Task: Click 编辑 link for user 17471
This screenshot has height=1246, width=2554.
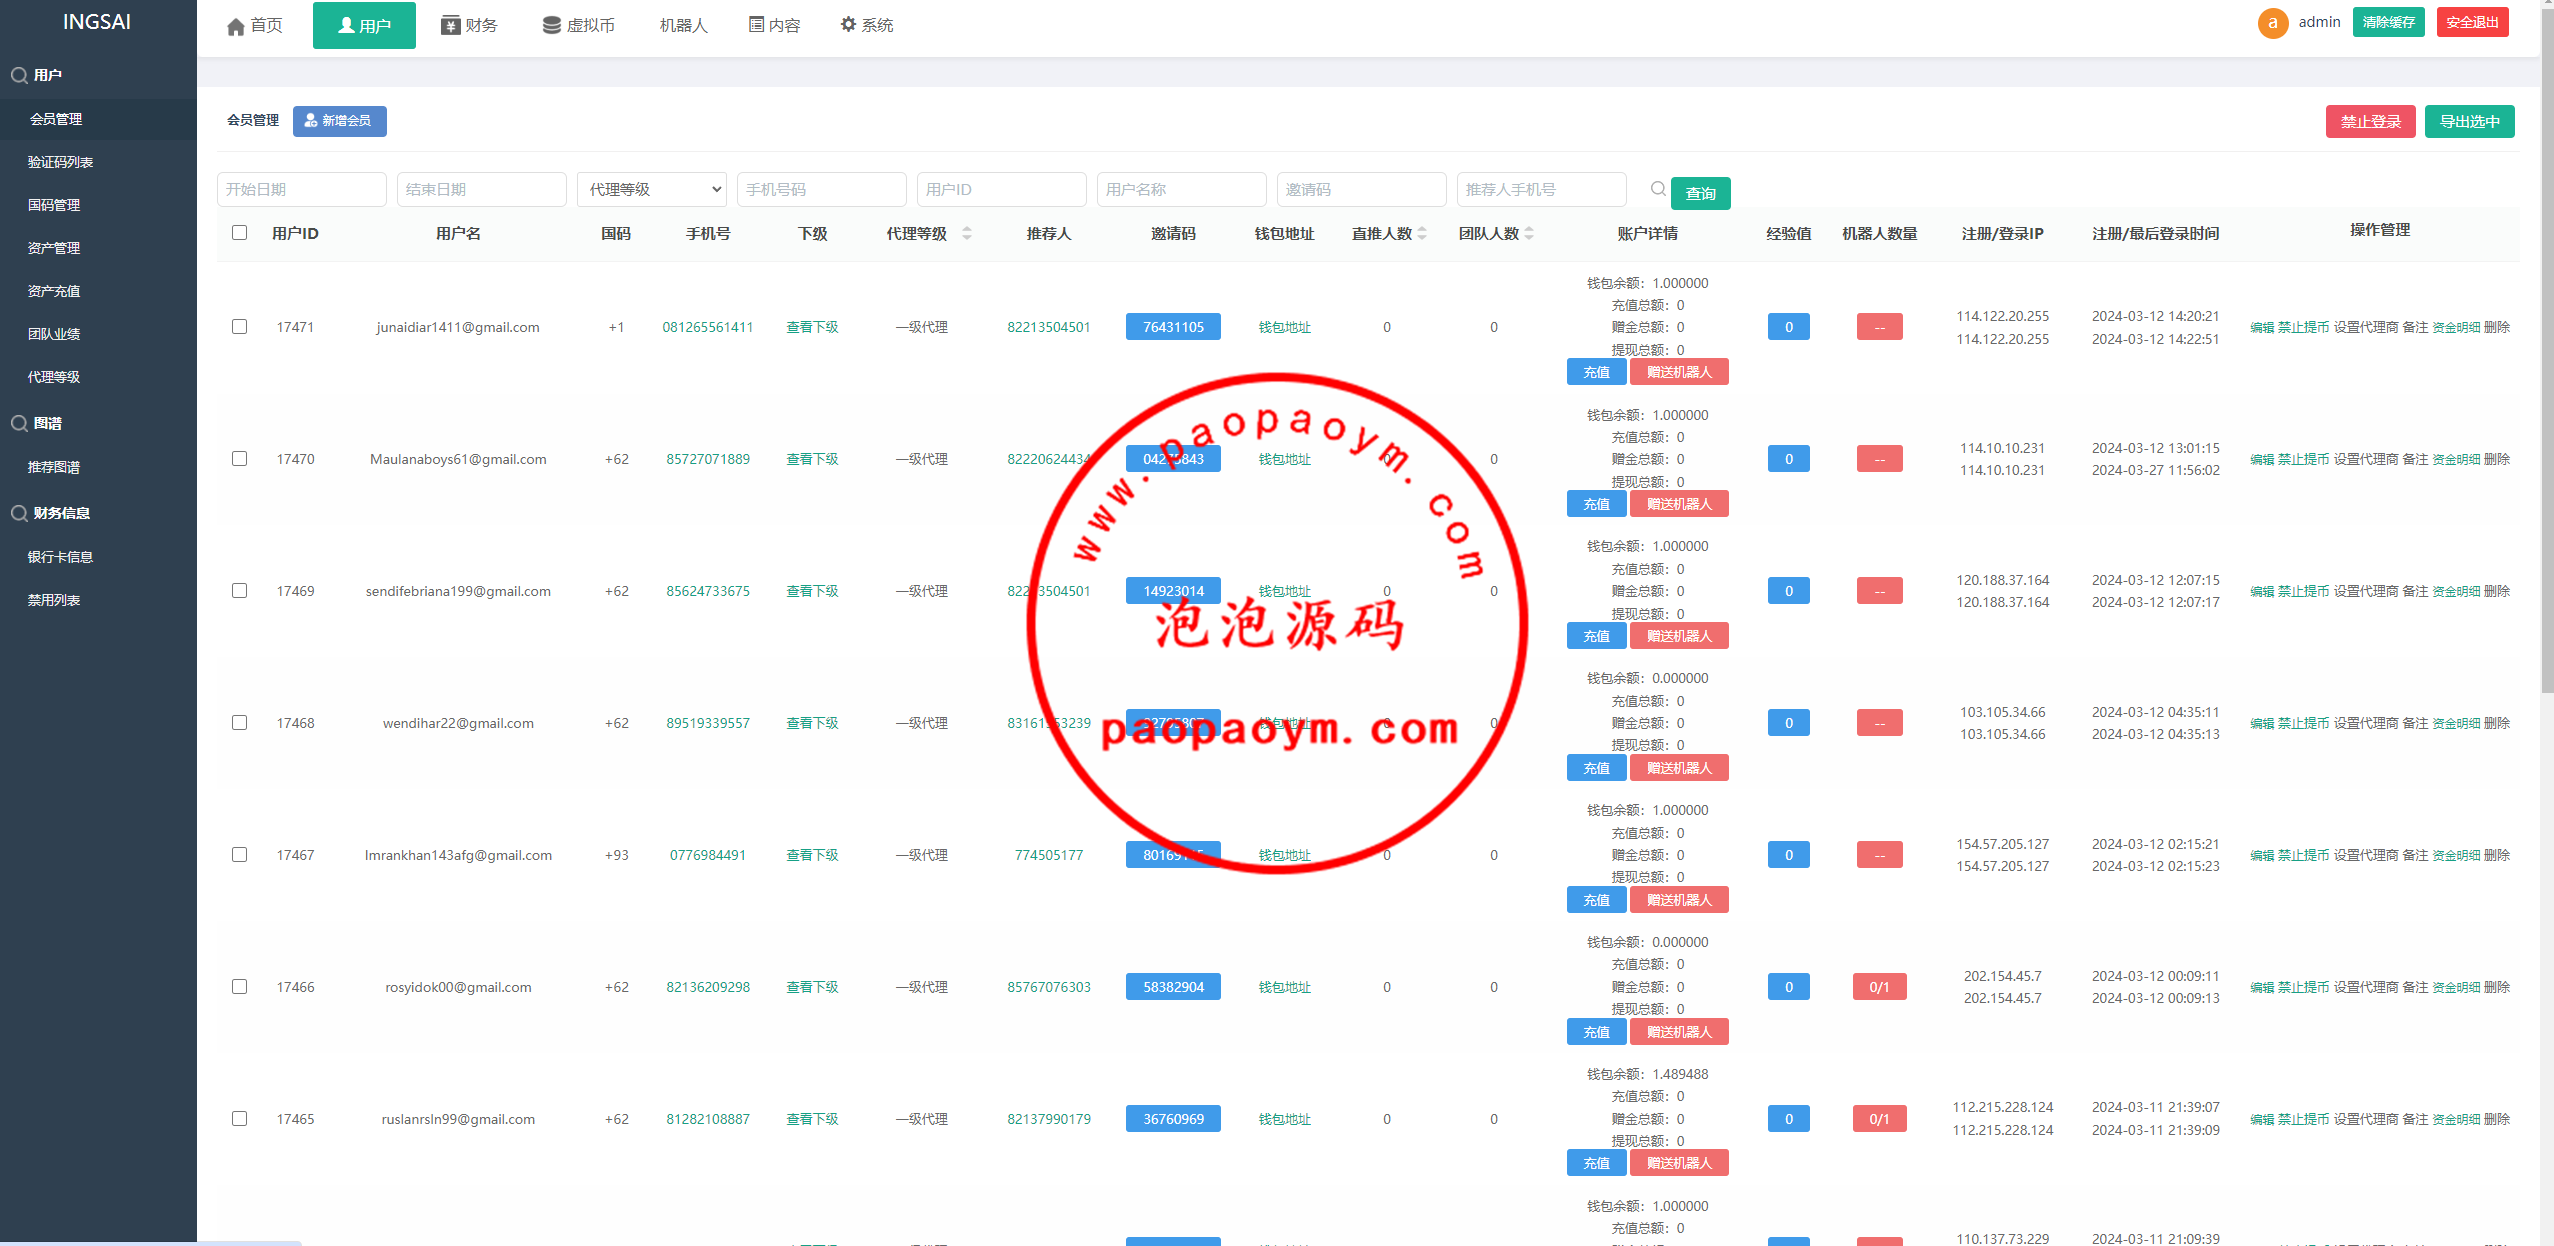Action: click(2262, 327)
